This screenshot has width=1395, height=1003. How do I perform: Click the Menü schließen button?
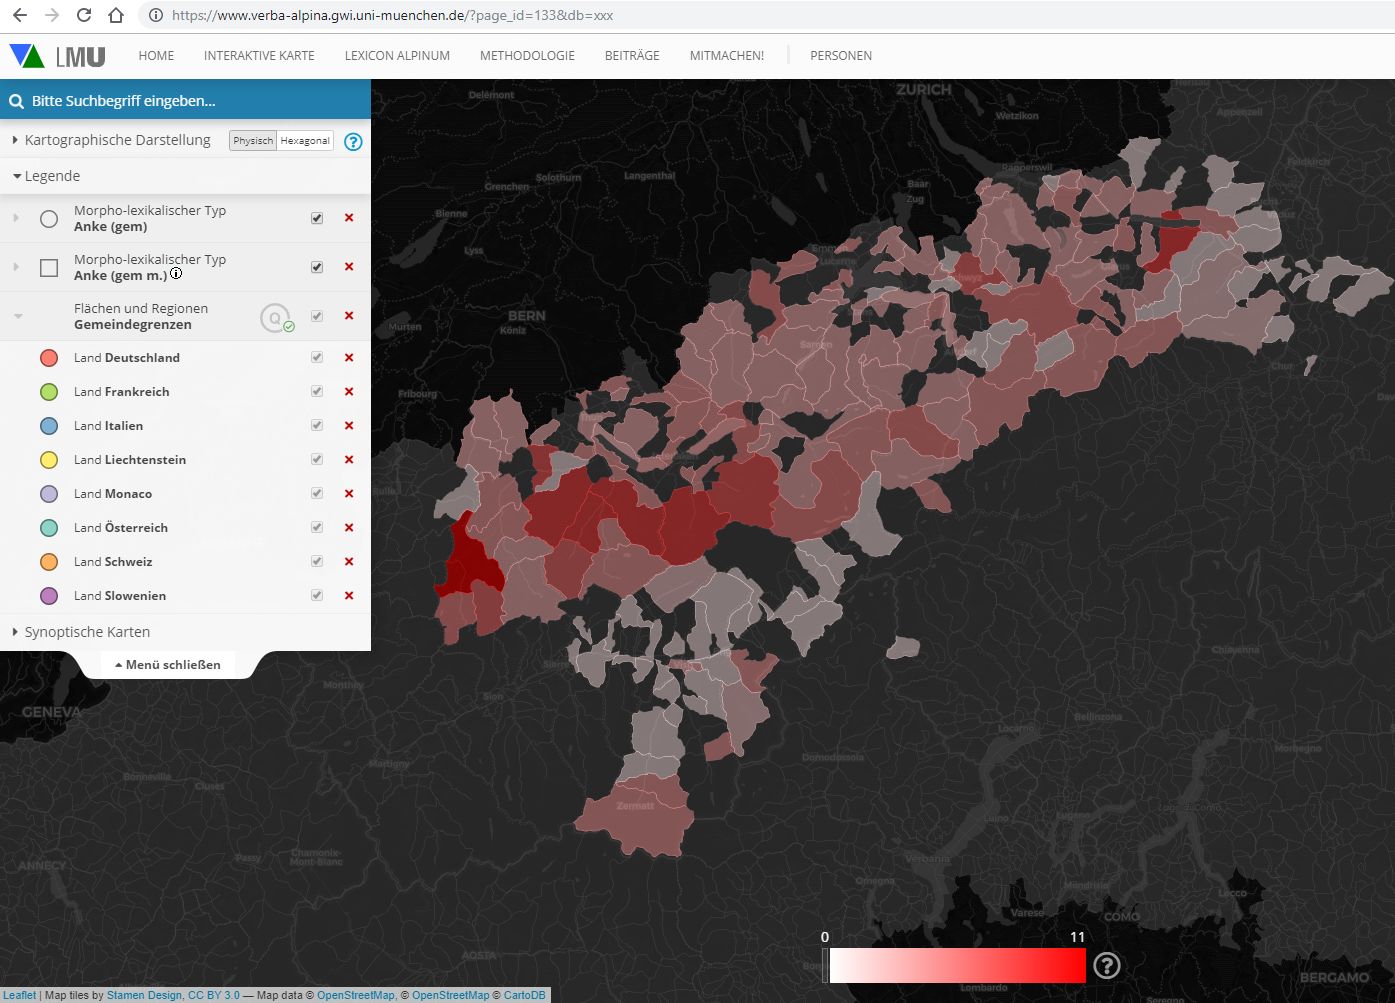(168, 665)
